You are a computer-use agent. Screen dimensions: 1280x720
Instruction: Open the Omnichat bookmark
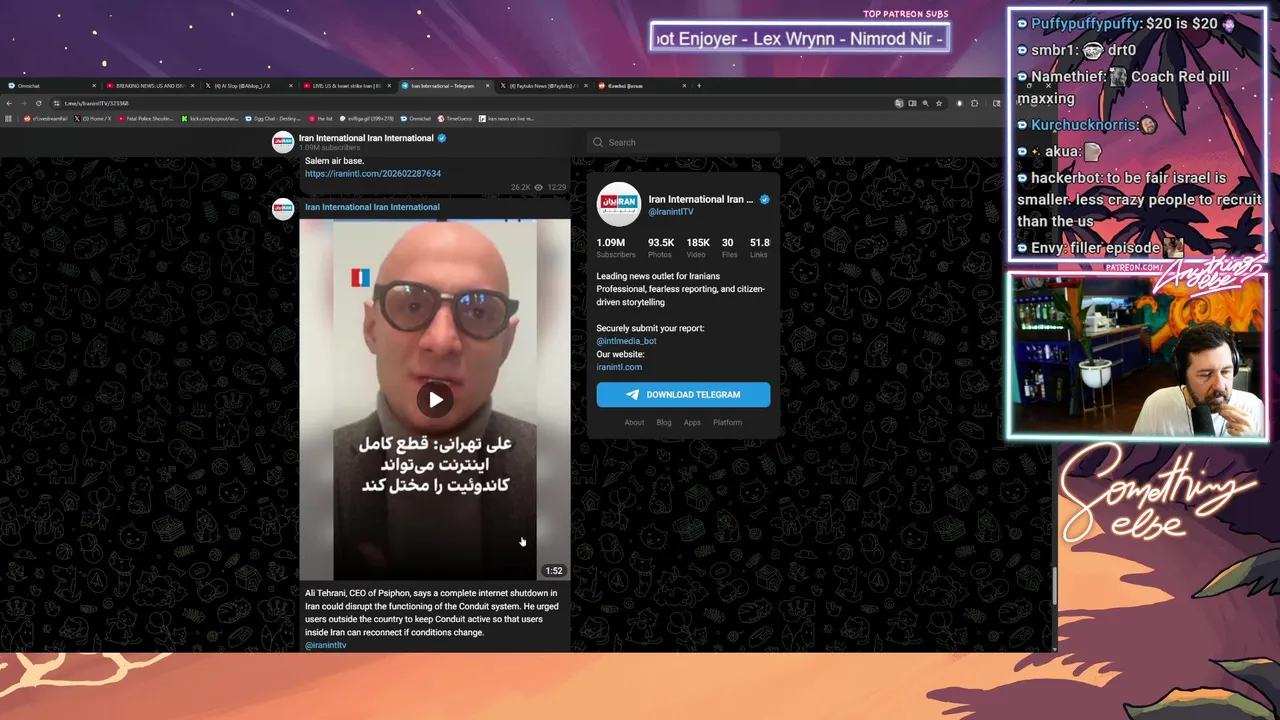pos(415,118)
